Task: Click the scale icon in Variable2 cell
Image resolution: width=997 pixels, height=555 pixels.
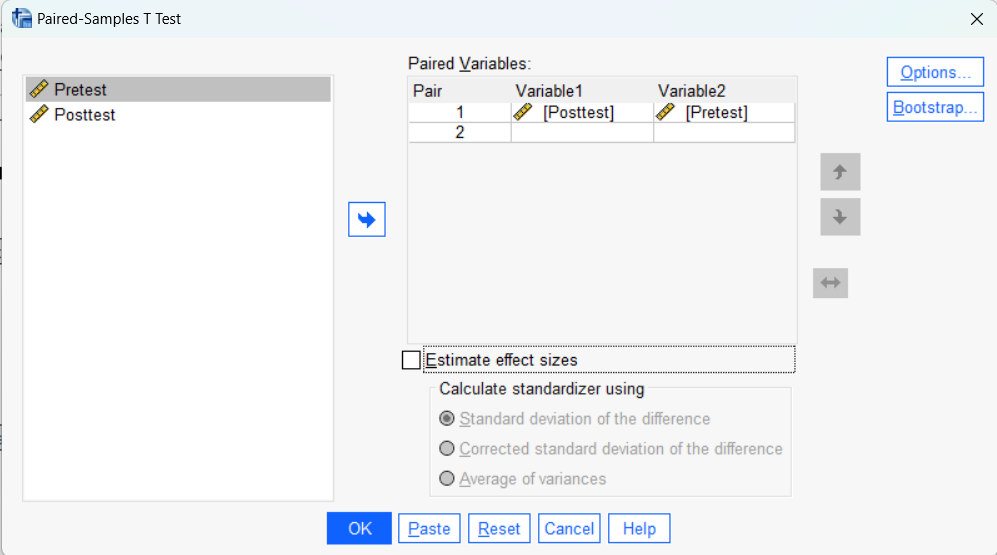Action: (665, 113)
